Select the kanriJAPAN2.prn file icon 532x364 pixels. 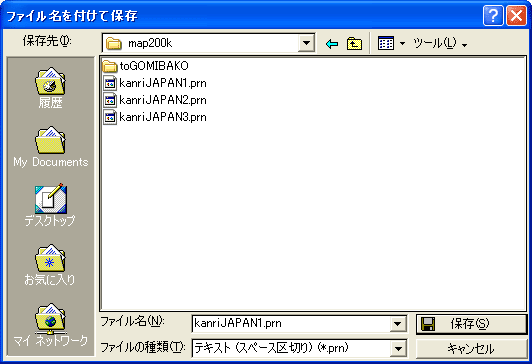110,100
